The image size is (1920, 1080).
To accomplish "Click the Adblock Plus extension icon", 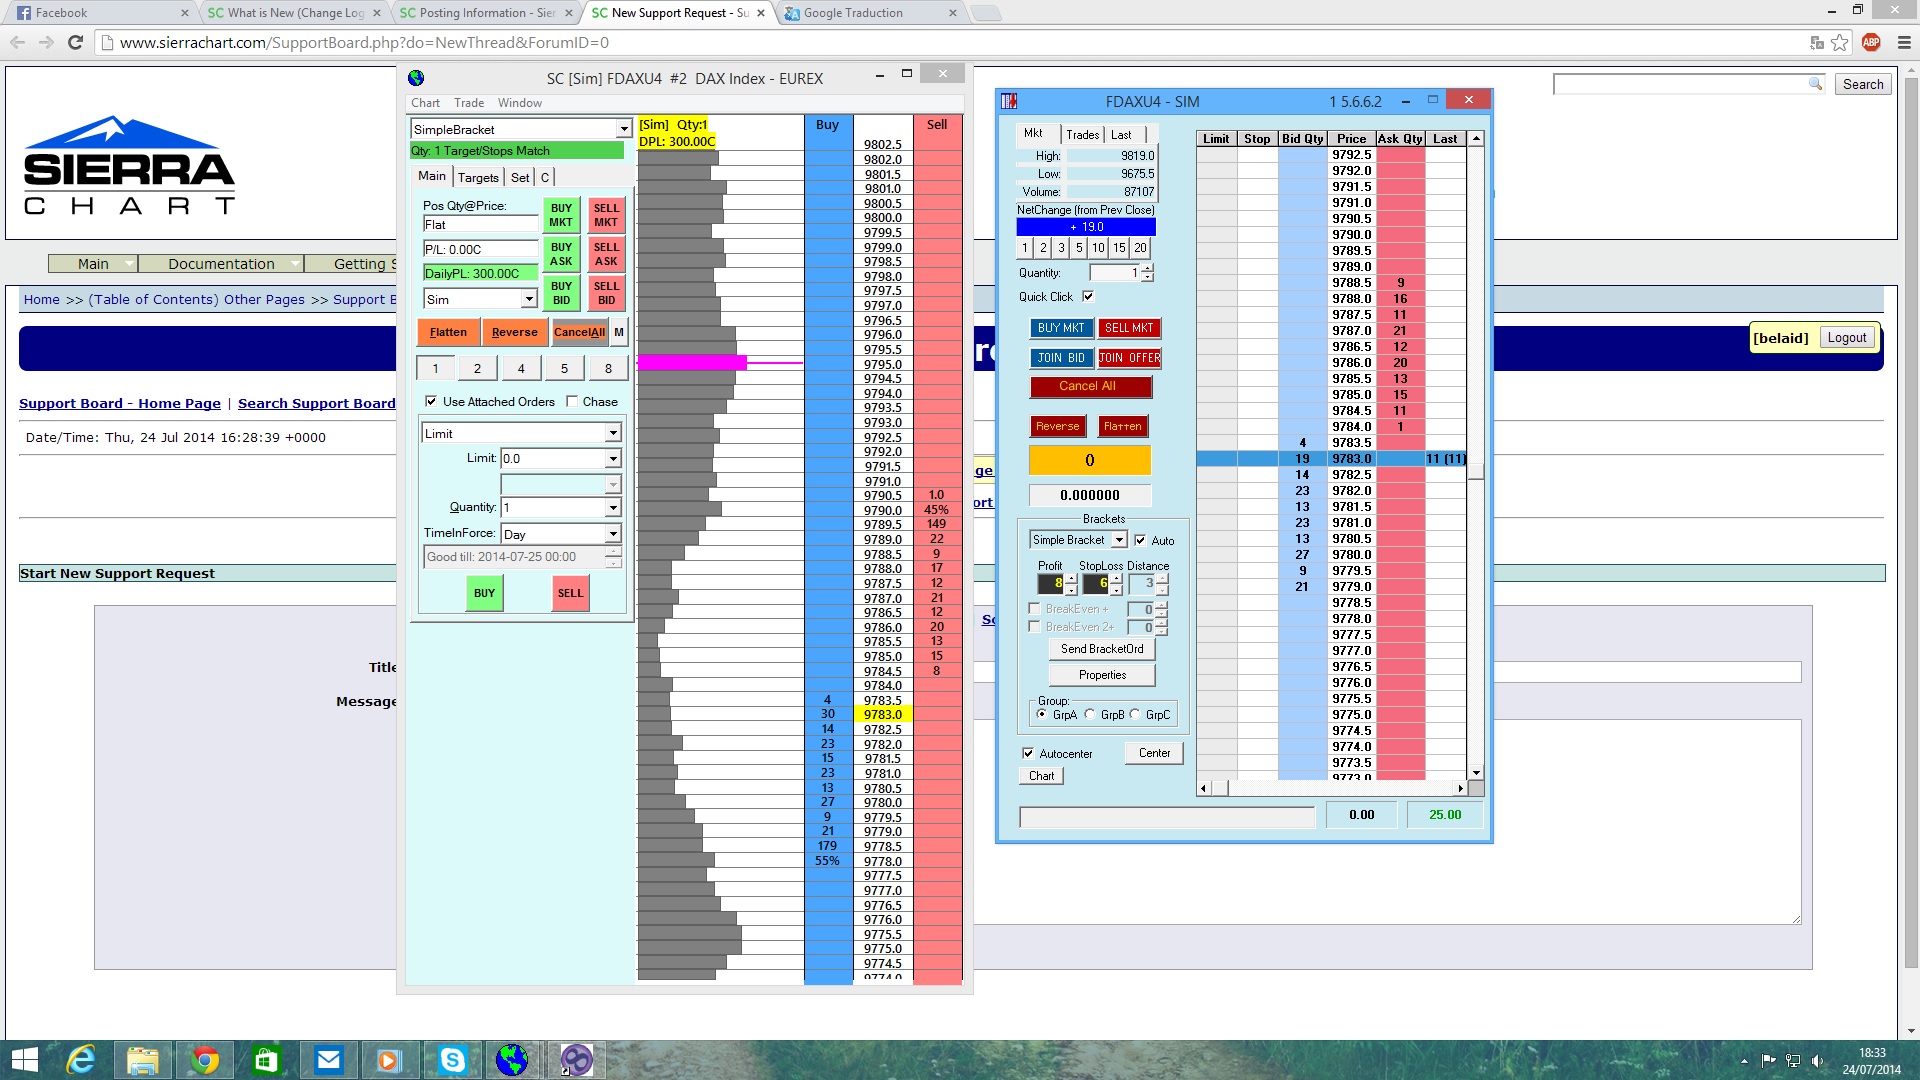I will click(x=1871, y=42).
